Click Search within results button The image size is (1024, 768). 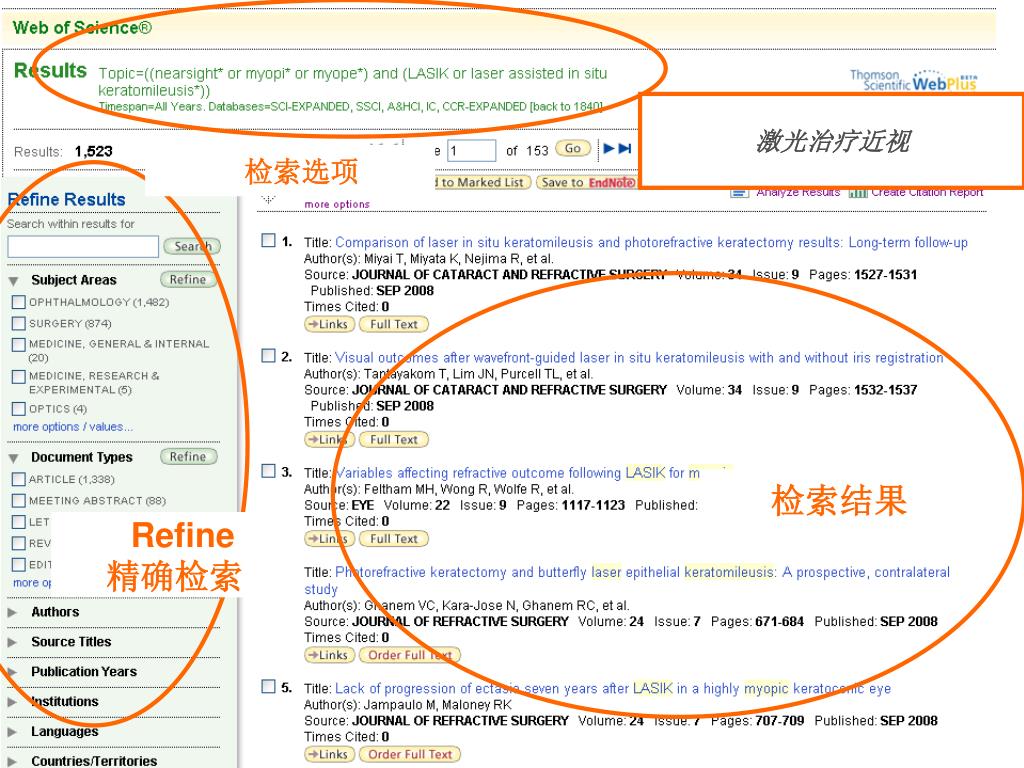pos(192,246)
